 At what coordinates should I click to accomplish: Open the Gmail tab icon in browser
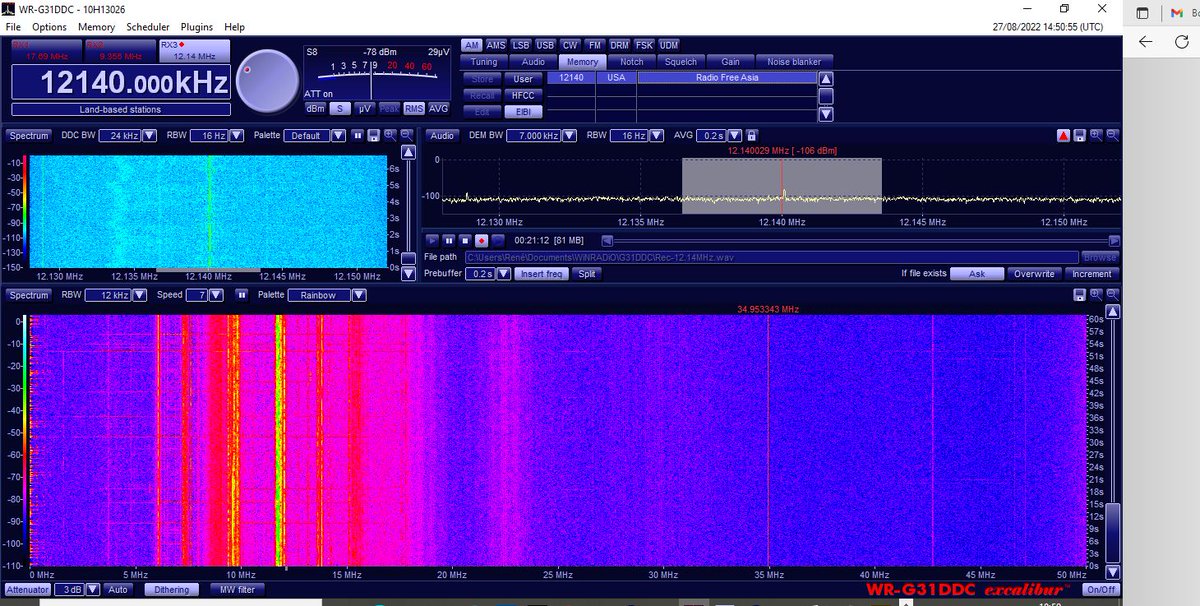click(x=1178, y=13)
